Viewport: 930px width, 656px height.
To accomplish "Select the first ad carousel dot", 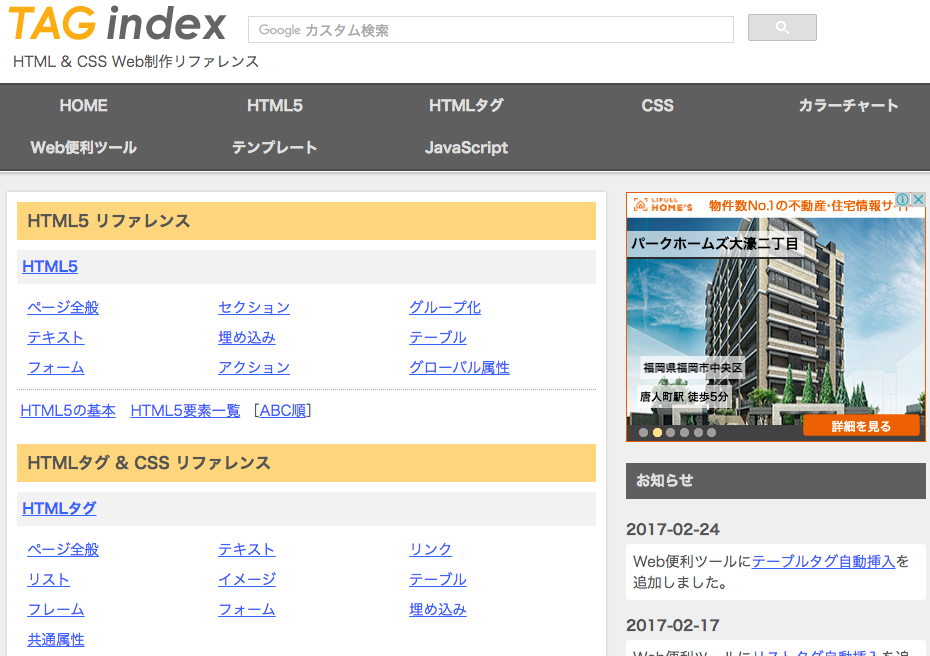I will coord(643,433).
